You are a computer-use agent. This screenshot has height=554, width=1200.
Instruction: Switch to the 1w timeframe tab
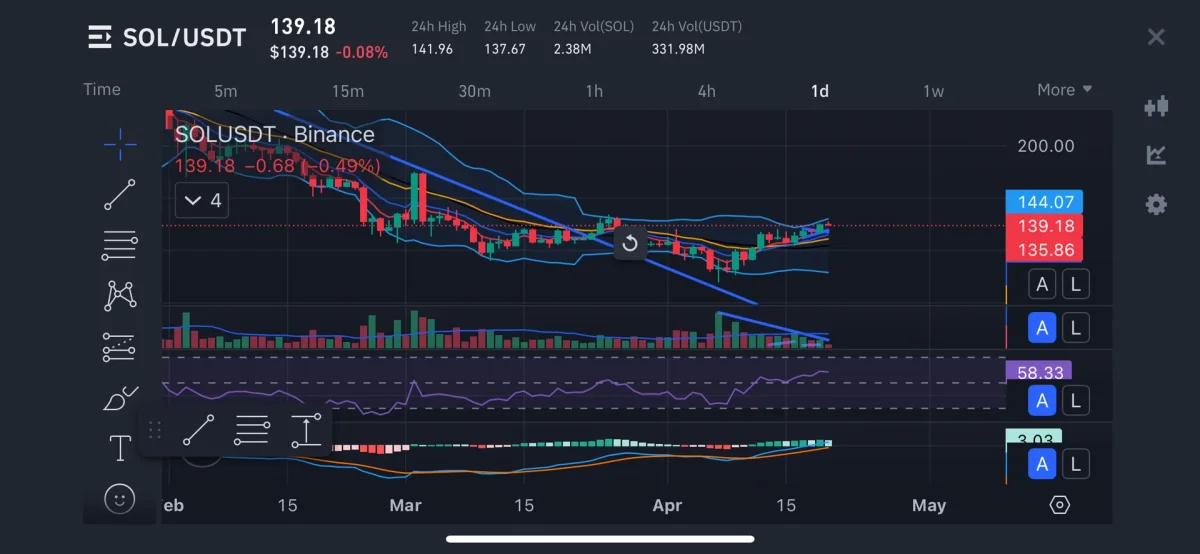[x=932, y=91]
